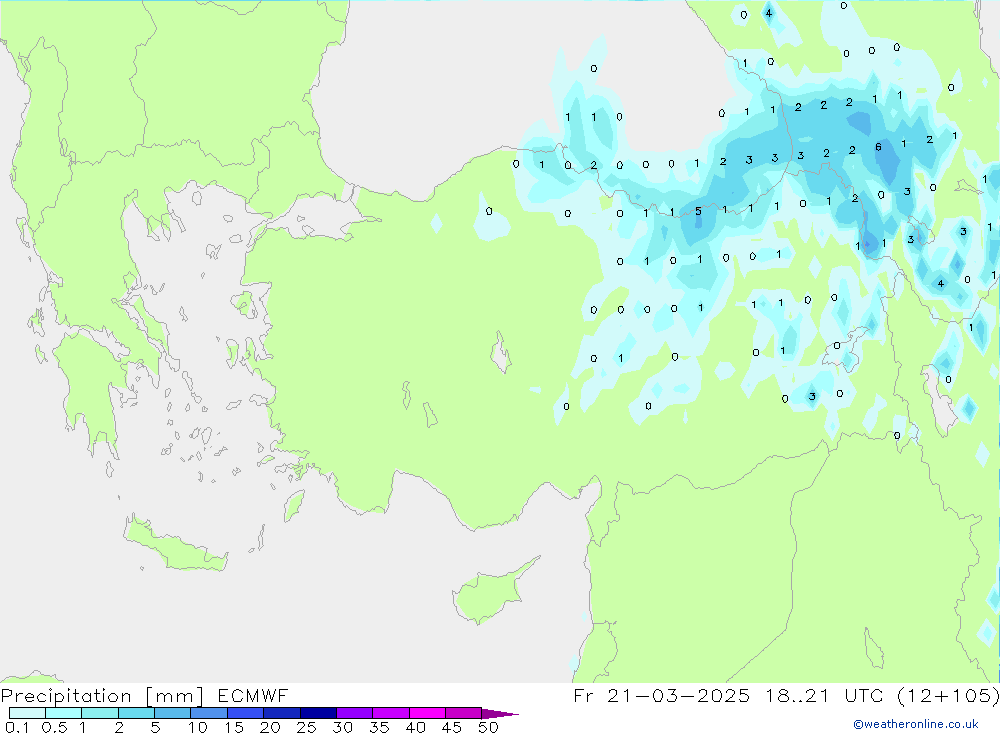Image resolution: width=1000 pixels, height=733 pixels.
Task: Click the "35" legend number
Action: [379, 727]
